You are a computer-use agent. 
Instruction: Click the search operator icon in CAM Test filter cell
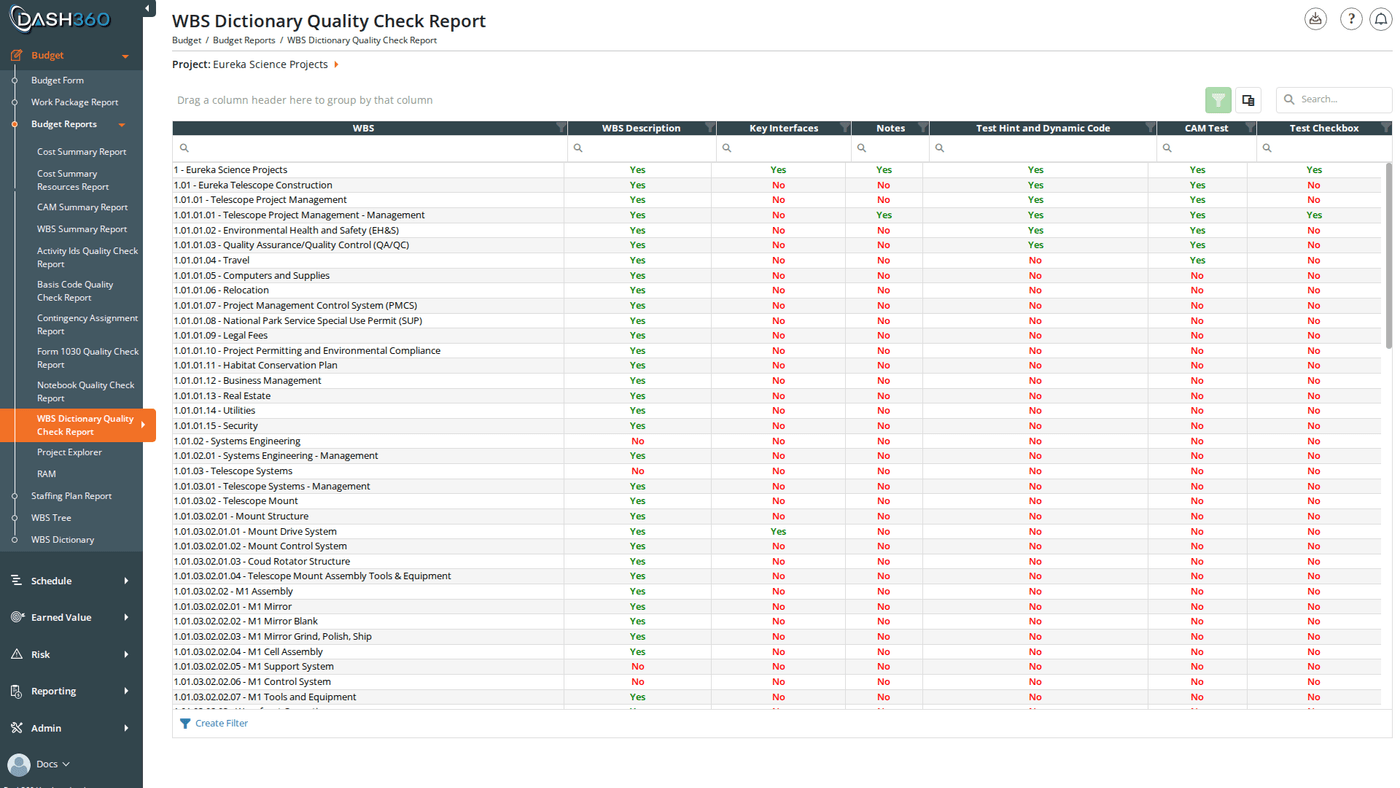(x=1167, y=148)
